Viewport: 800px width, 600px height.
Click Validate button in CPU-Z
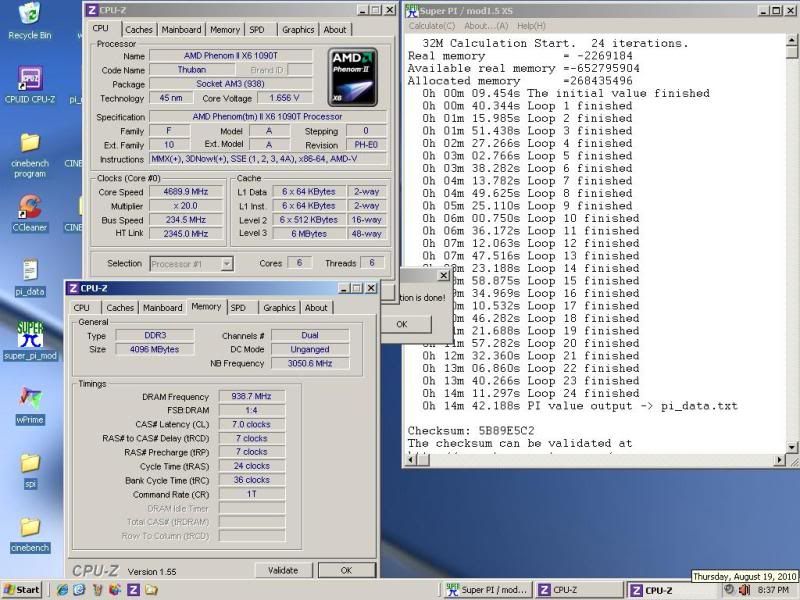(283, 570)
